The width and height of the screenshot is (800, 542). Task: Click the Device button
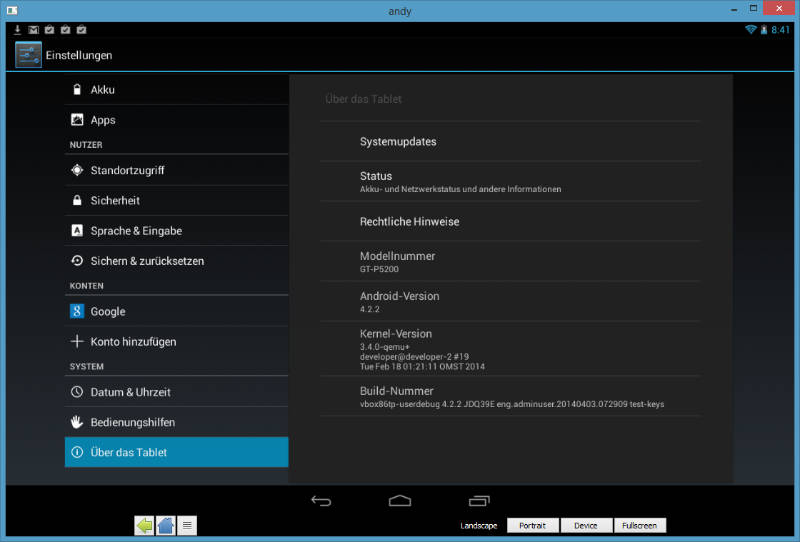click(x=585, y=525)
